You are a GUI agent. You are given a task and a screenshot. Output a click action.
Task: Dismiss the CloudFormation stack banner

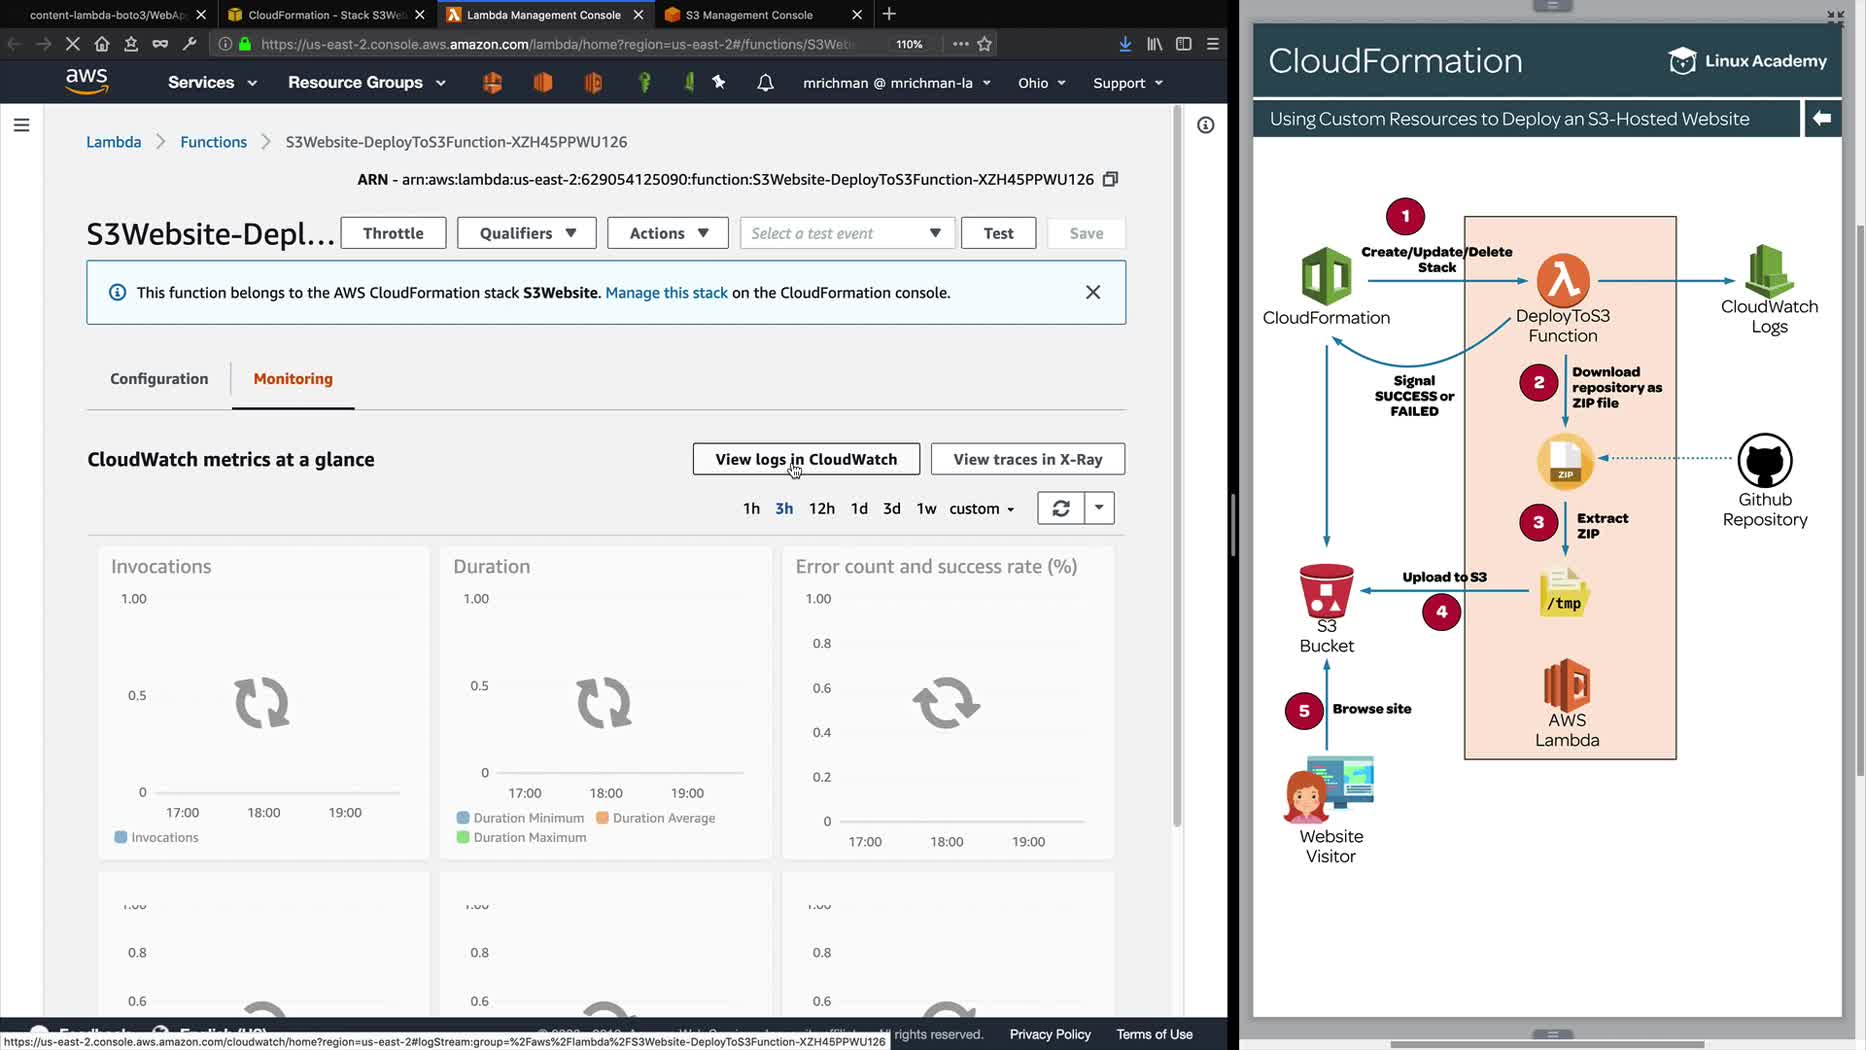coord(1093,292)
